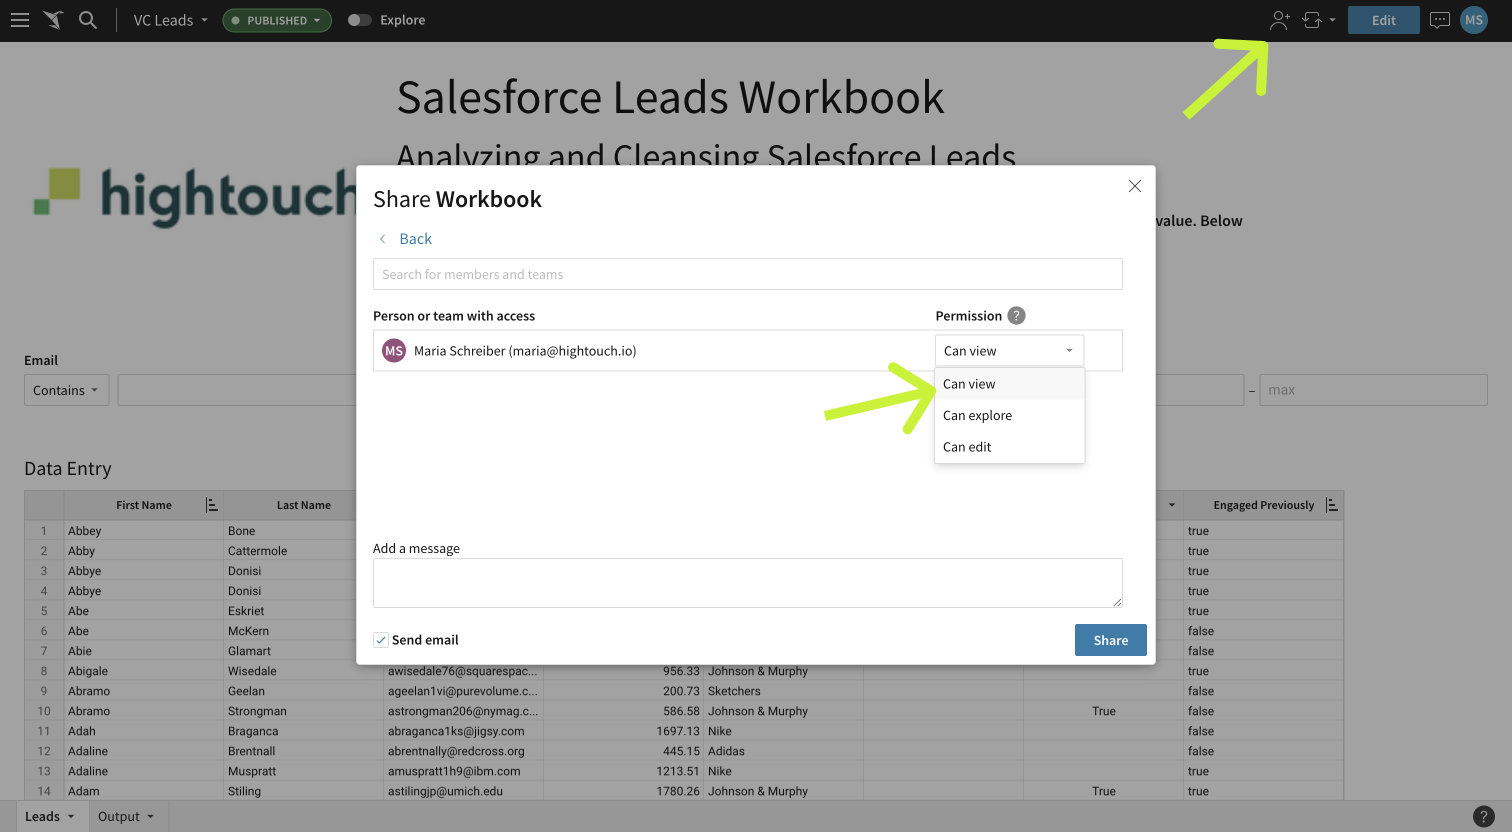This screenshot has width=1512, height=832.
Task: Click the Permission help question mark
Action: tap(1016, 316)
